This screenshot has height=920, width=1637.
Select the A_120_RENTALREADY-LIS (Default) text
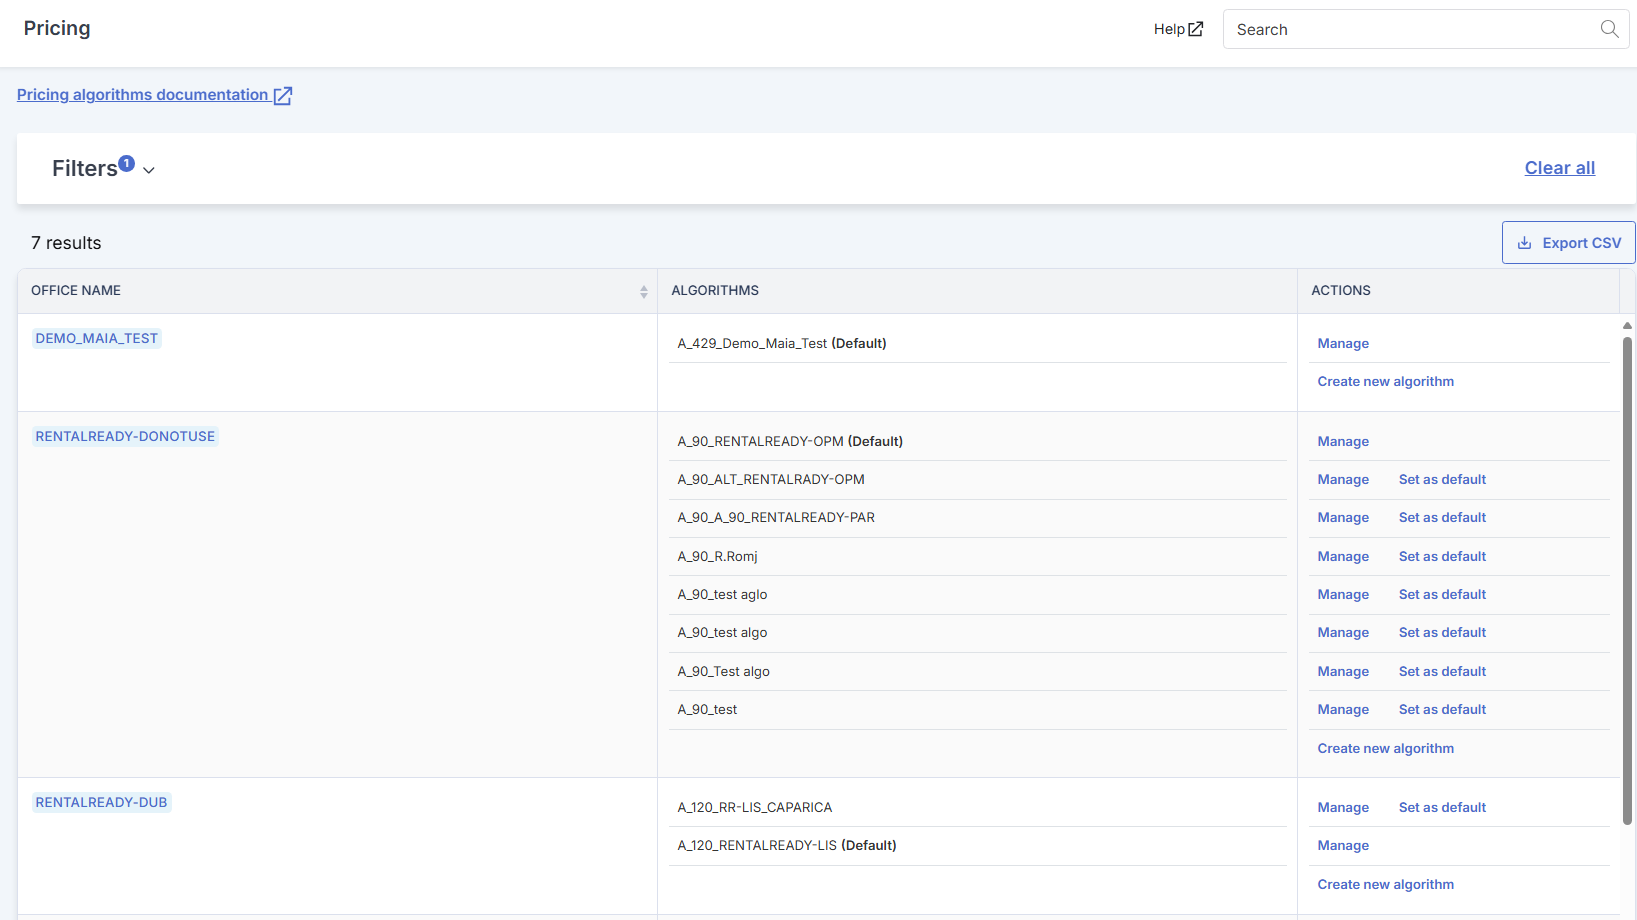[x=787, y=845]
